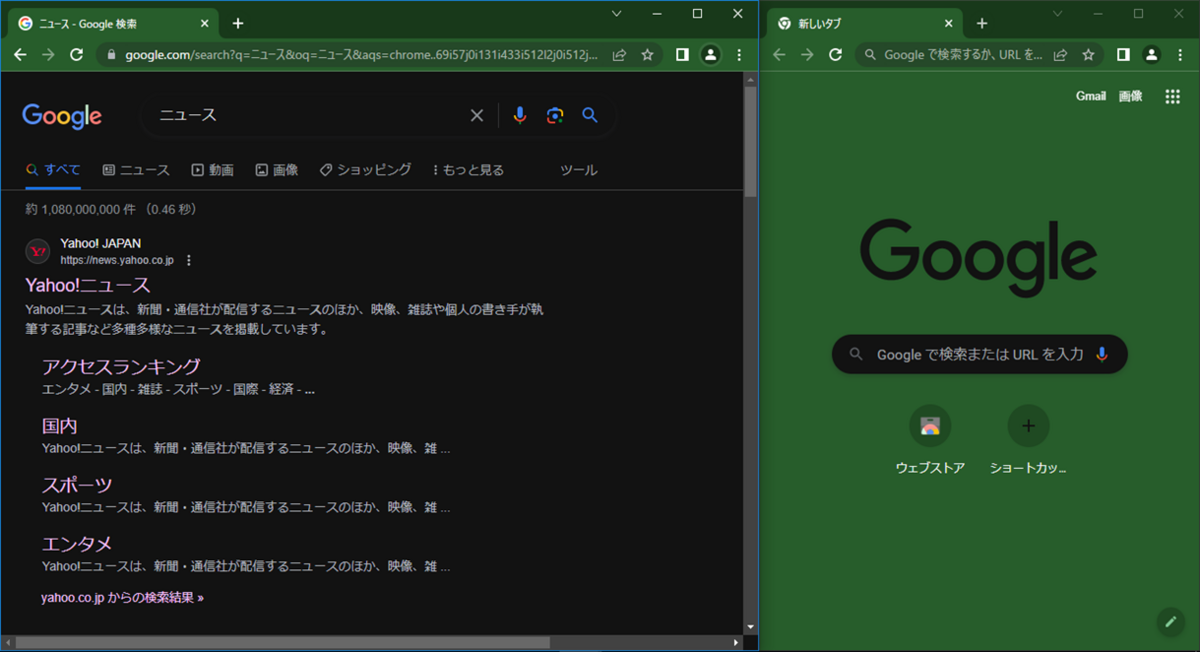The image size is (1200, 652).
Task: Click the https://news.yahoo.co.jp URL text
Action: (117, 260)
